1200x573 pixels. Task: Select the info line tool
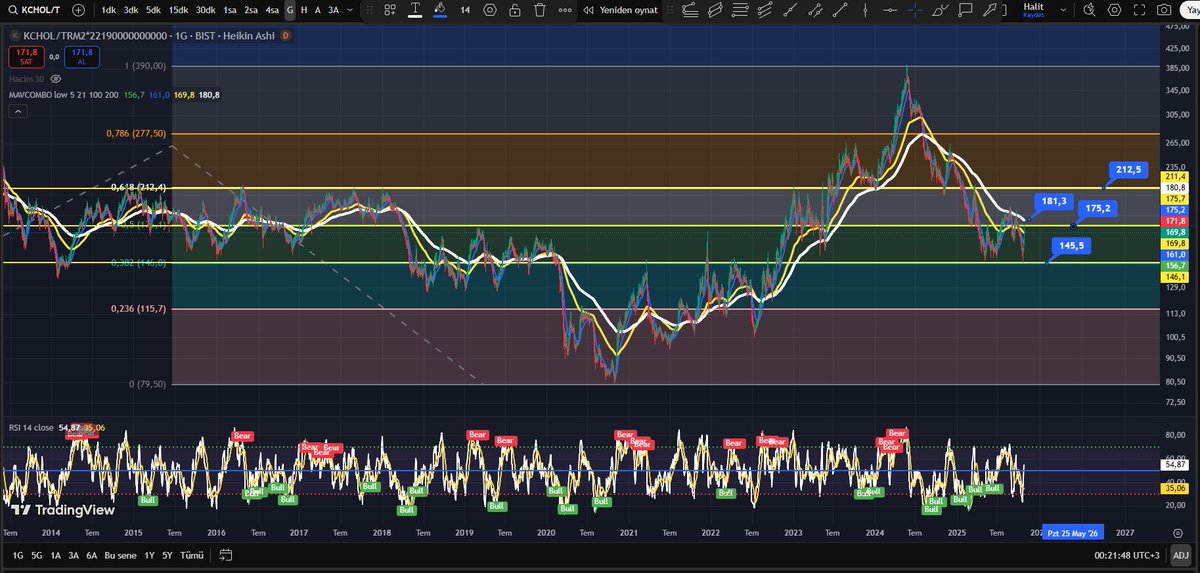814,9
